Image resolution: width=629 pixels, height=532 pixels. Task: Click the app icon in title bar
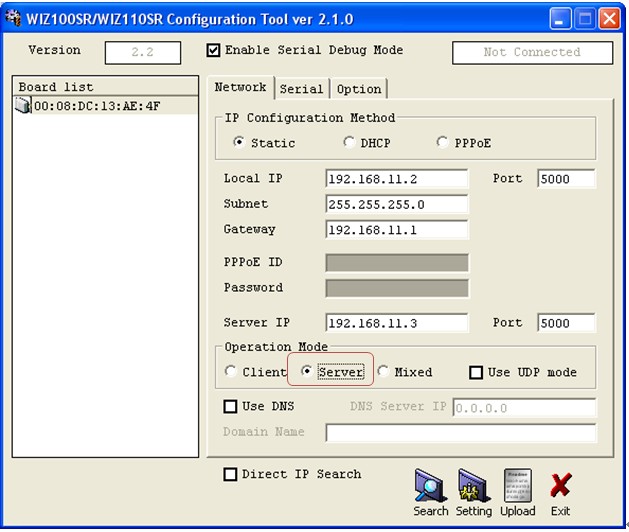tap(14, 18)
